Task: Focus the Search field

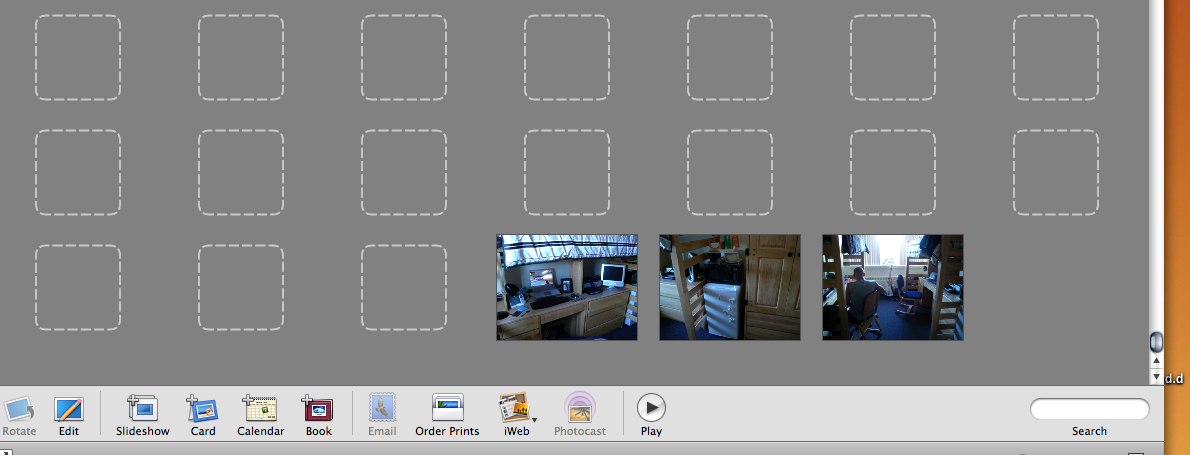Action: (x=1089, y=409)
